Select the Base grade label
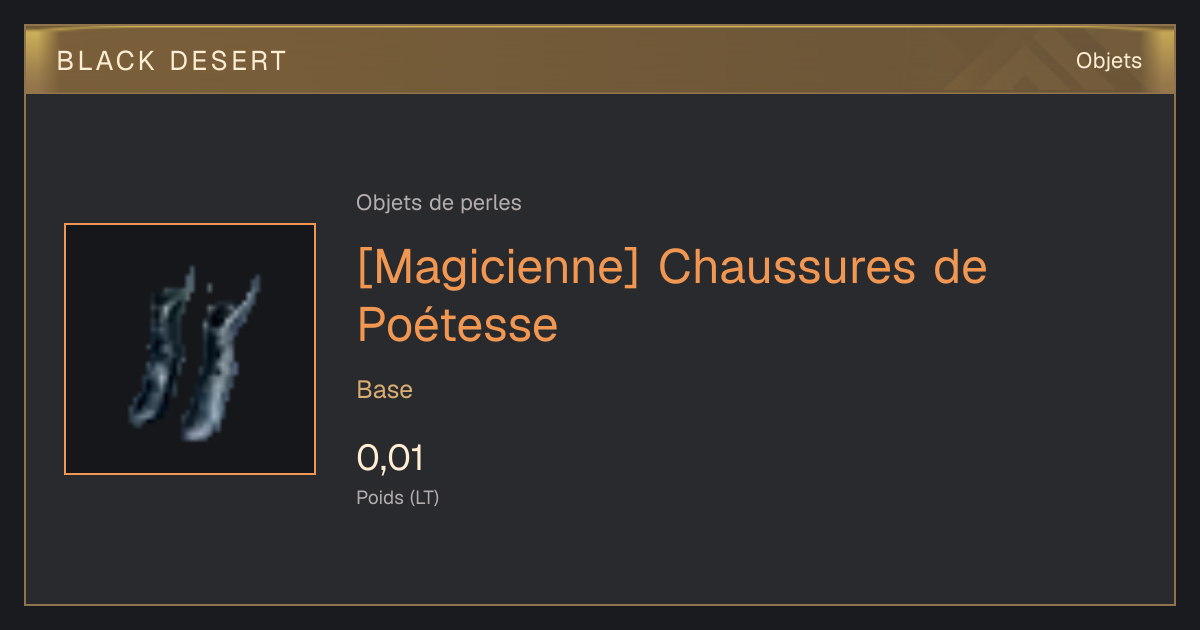 [385, 390]
